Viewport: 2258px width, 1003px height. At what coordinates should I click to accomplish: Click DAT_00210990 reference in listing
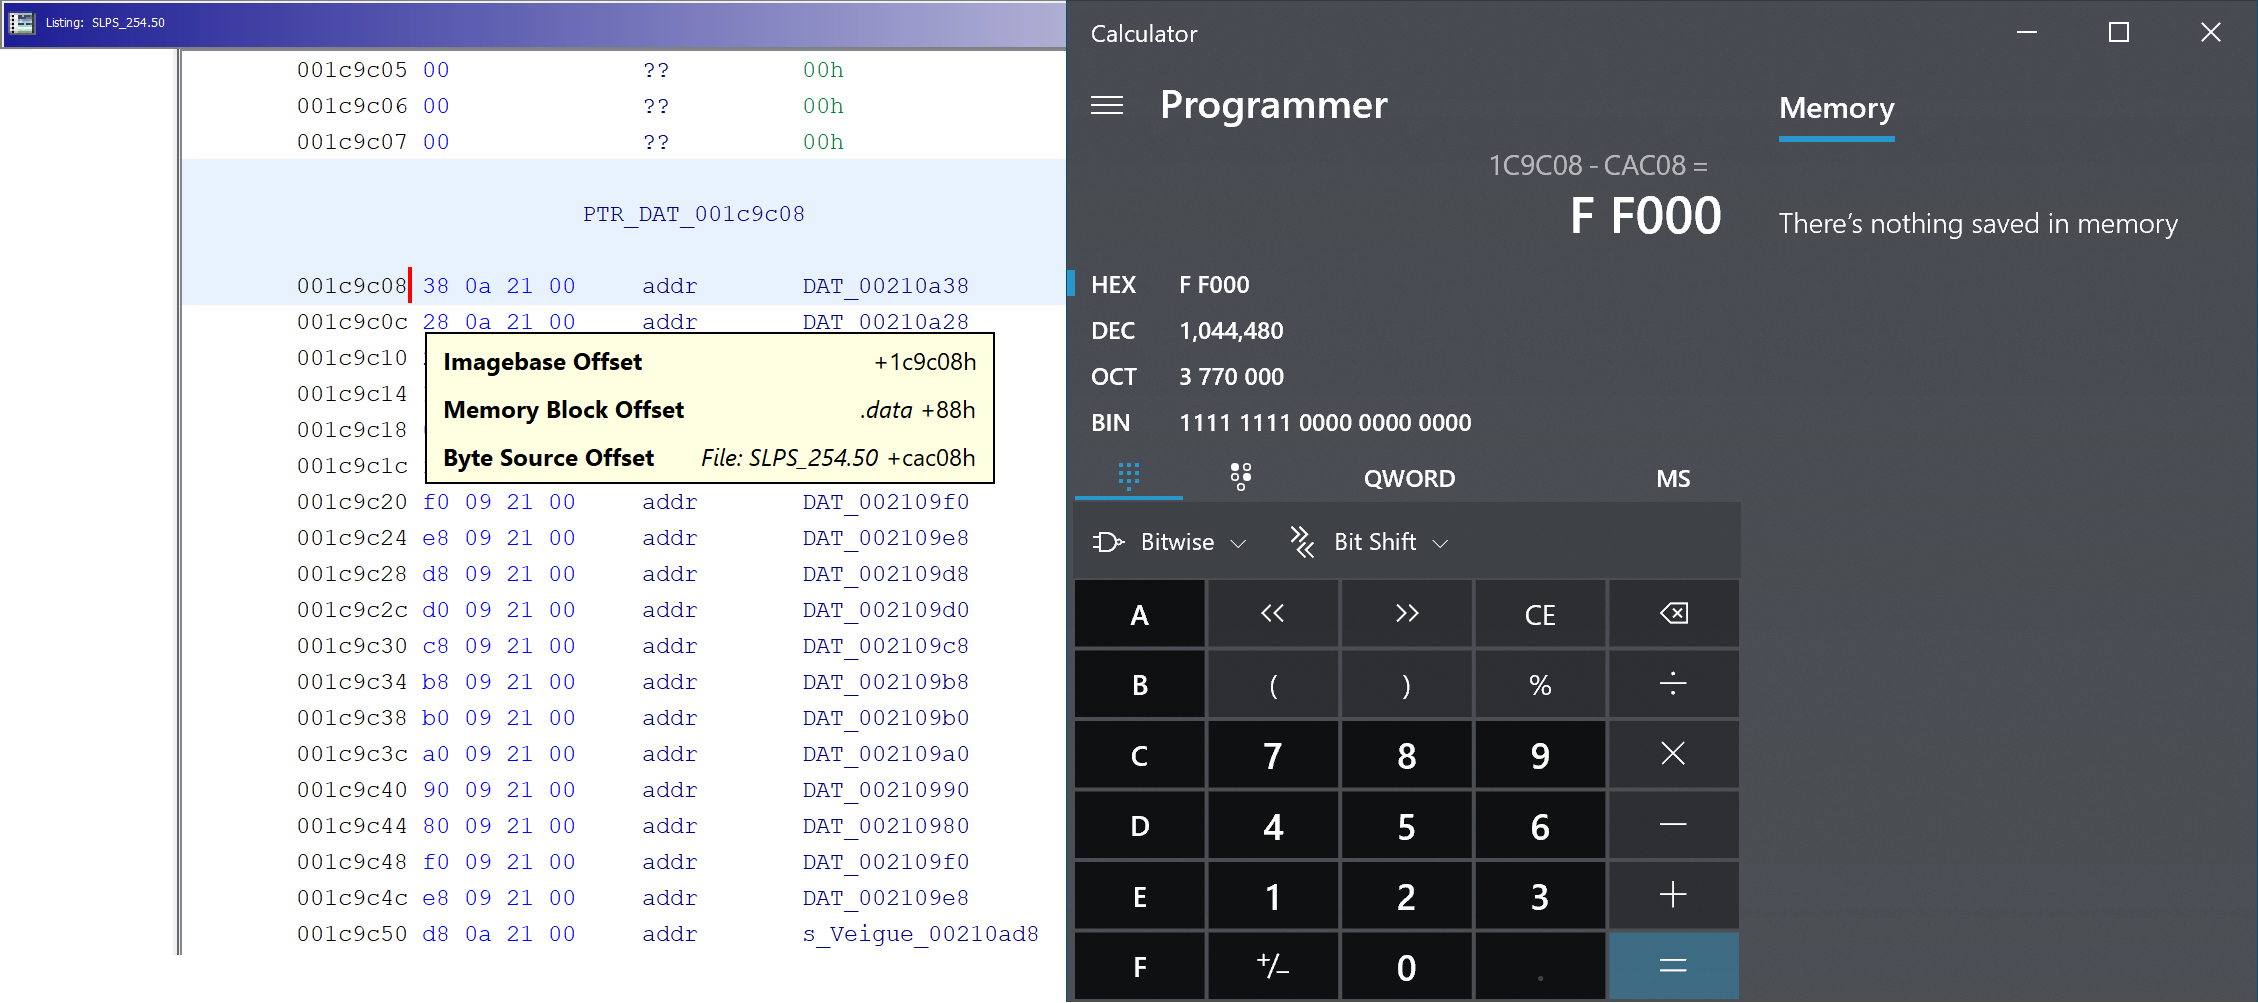pos(885,790)
